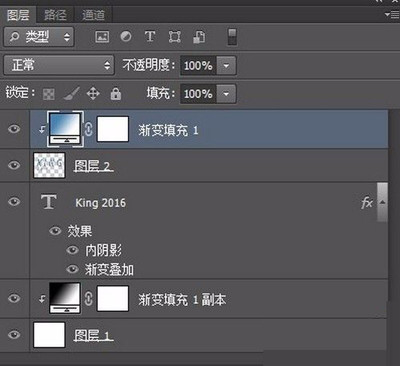400x366 pixels.
Task: Select layer mask of 渐变填充 1
Action: pyautogui.click(x=113, y=129)
